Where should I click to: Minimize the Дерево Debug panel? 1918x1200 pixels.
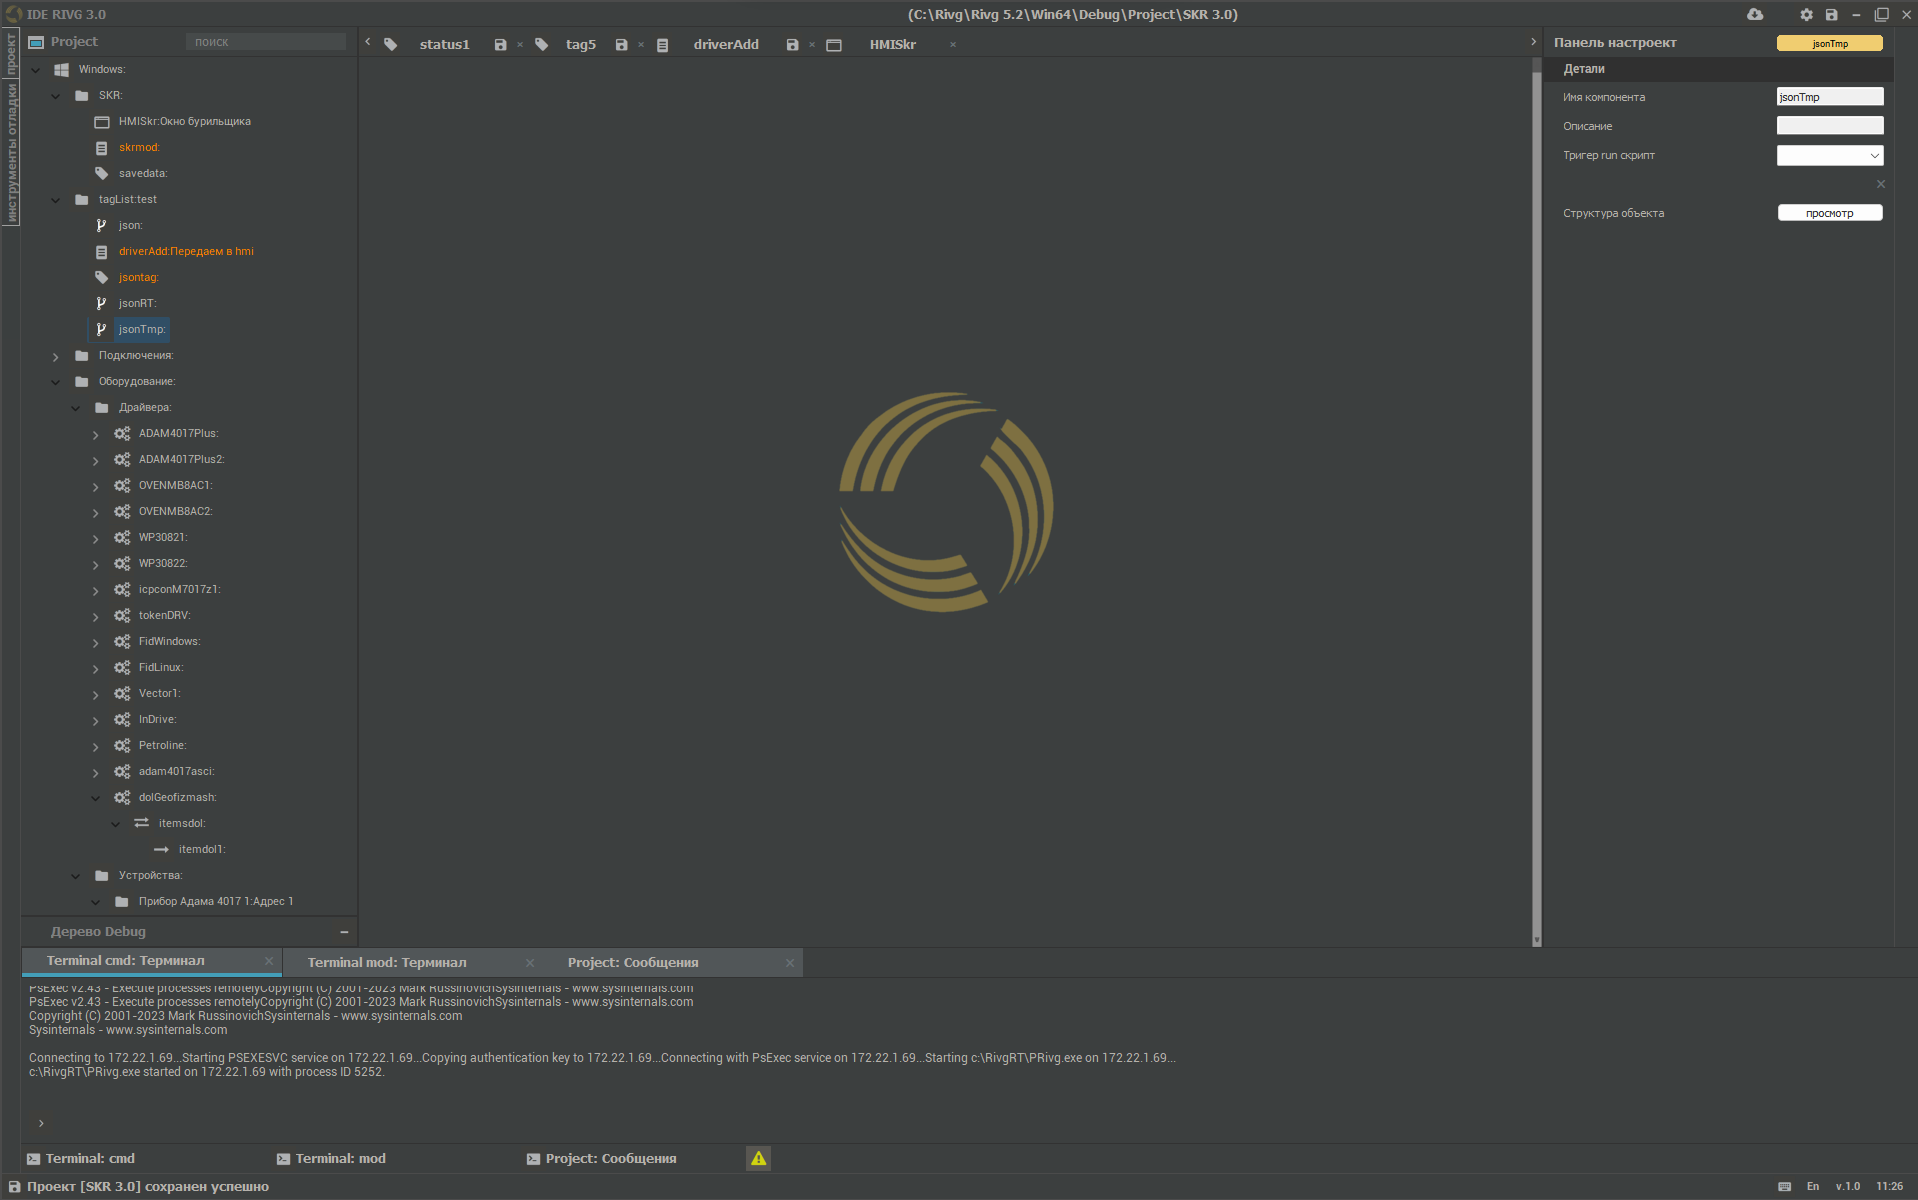(x=344, y=932)
